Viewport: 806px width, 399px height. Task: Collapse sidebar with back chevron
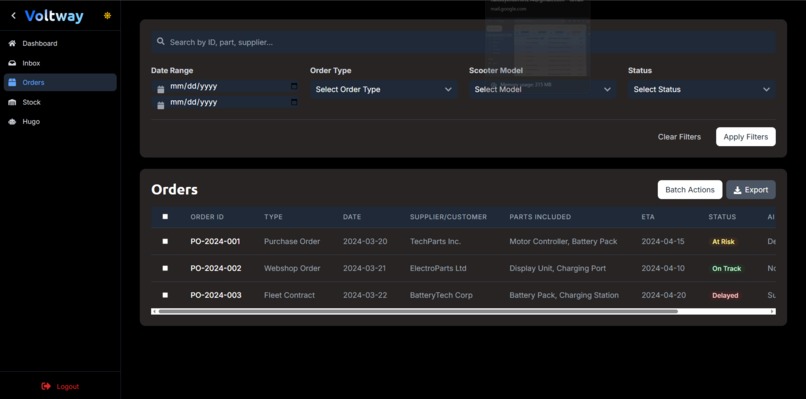(13, 16)
